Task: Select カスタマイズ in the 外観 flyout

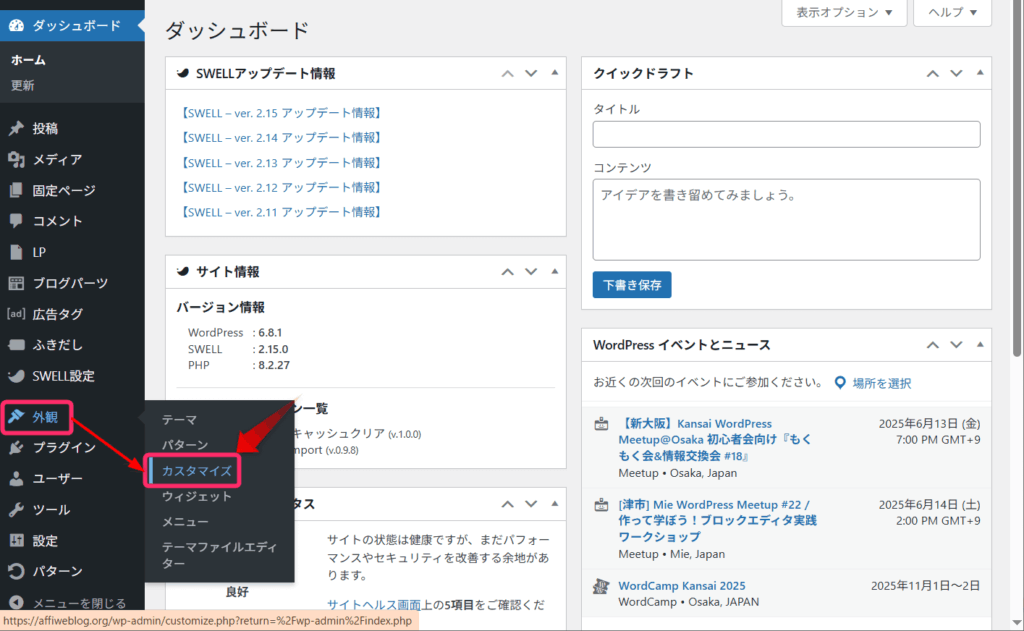Action: (197, 470)
